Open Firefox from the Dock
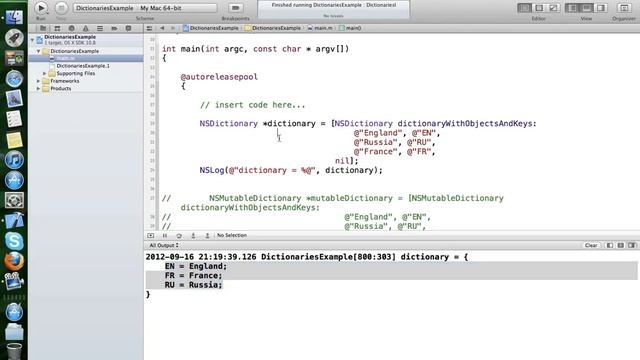This screenshot has width=640, height=360. (14, 261)
